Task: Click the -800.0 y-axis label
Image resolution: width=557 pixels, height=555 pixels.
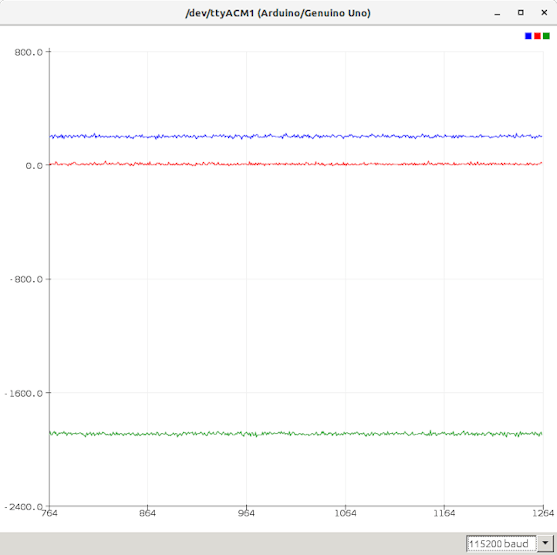Action: (26, 279)
